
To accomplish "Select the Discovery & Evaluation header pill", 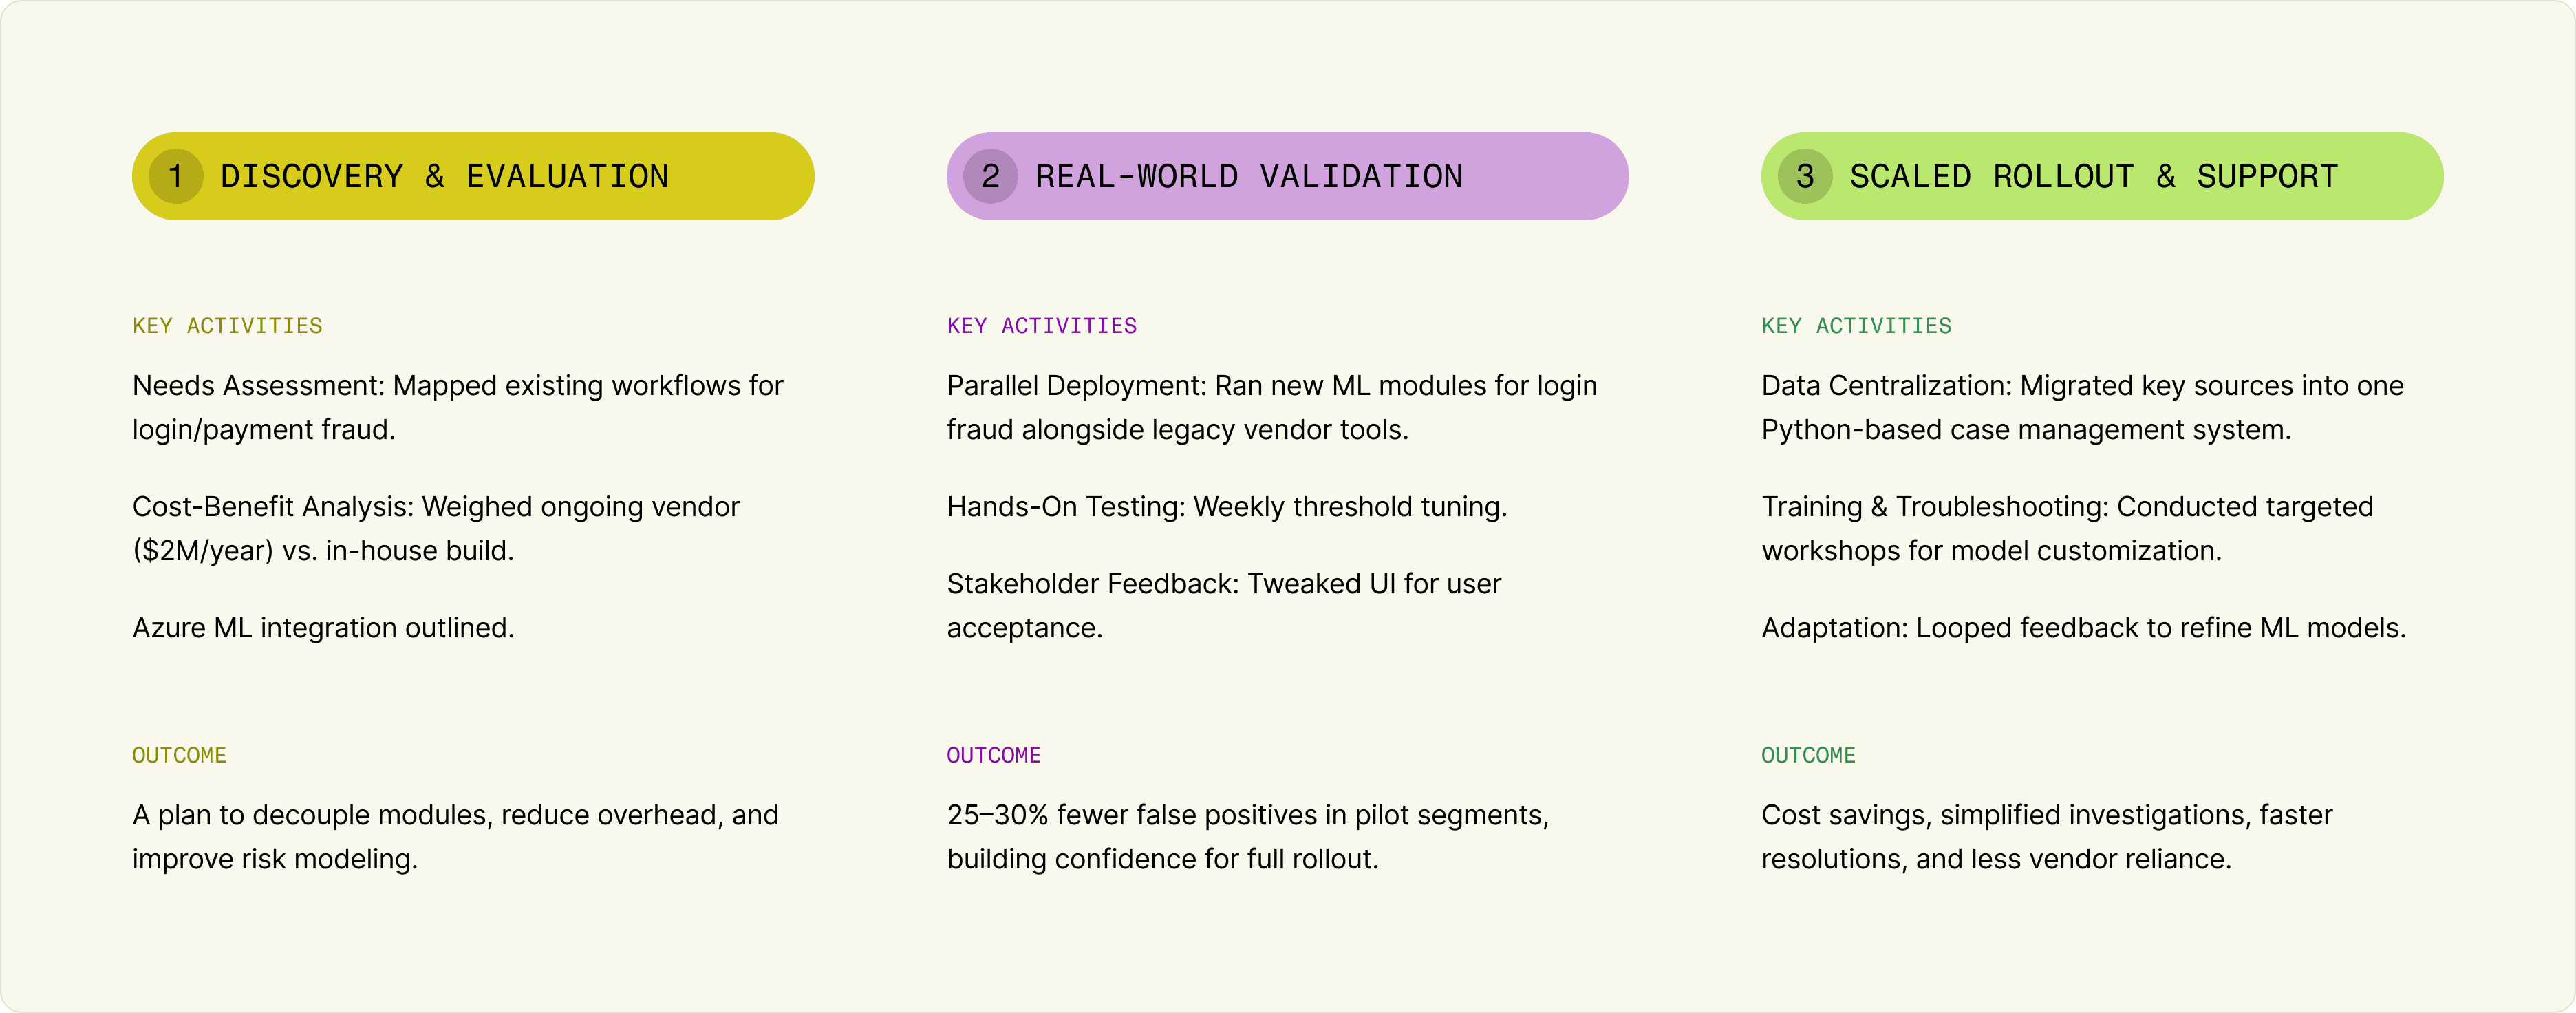I will [473, 176].
